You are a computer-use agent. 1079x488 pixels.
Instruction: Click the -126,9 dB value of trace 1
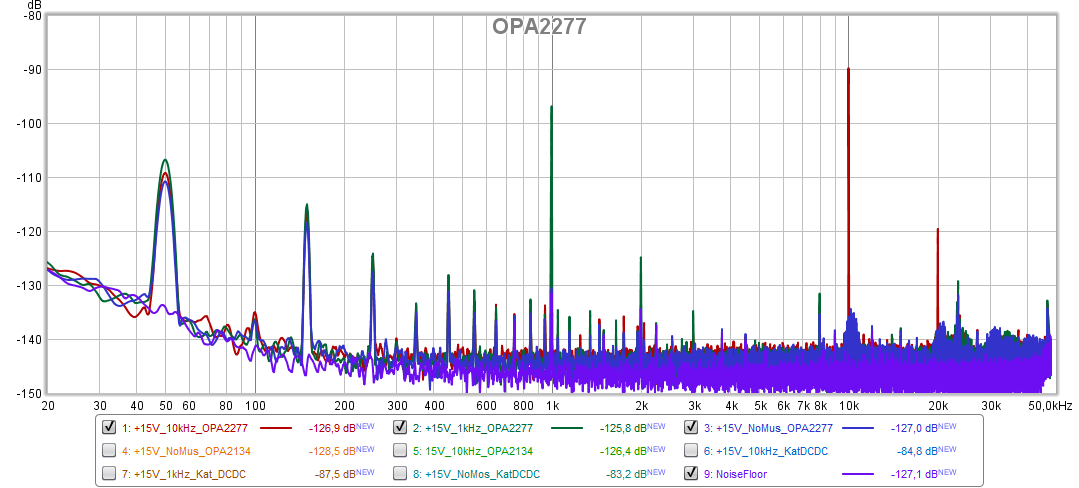[332, 428]
